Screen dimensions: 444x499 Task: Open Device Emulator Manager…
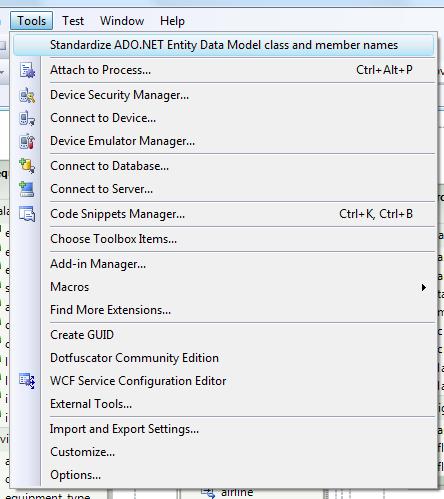pyautogui.click(x=224, y=141)
